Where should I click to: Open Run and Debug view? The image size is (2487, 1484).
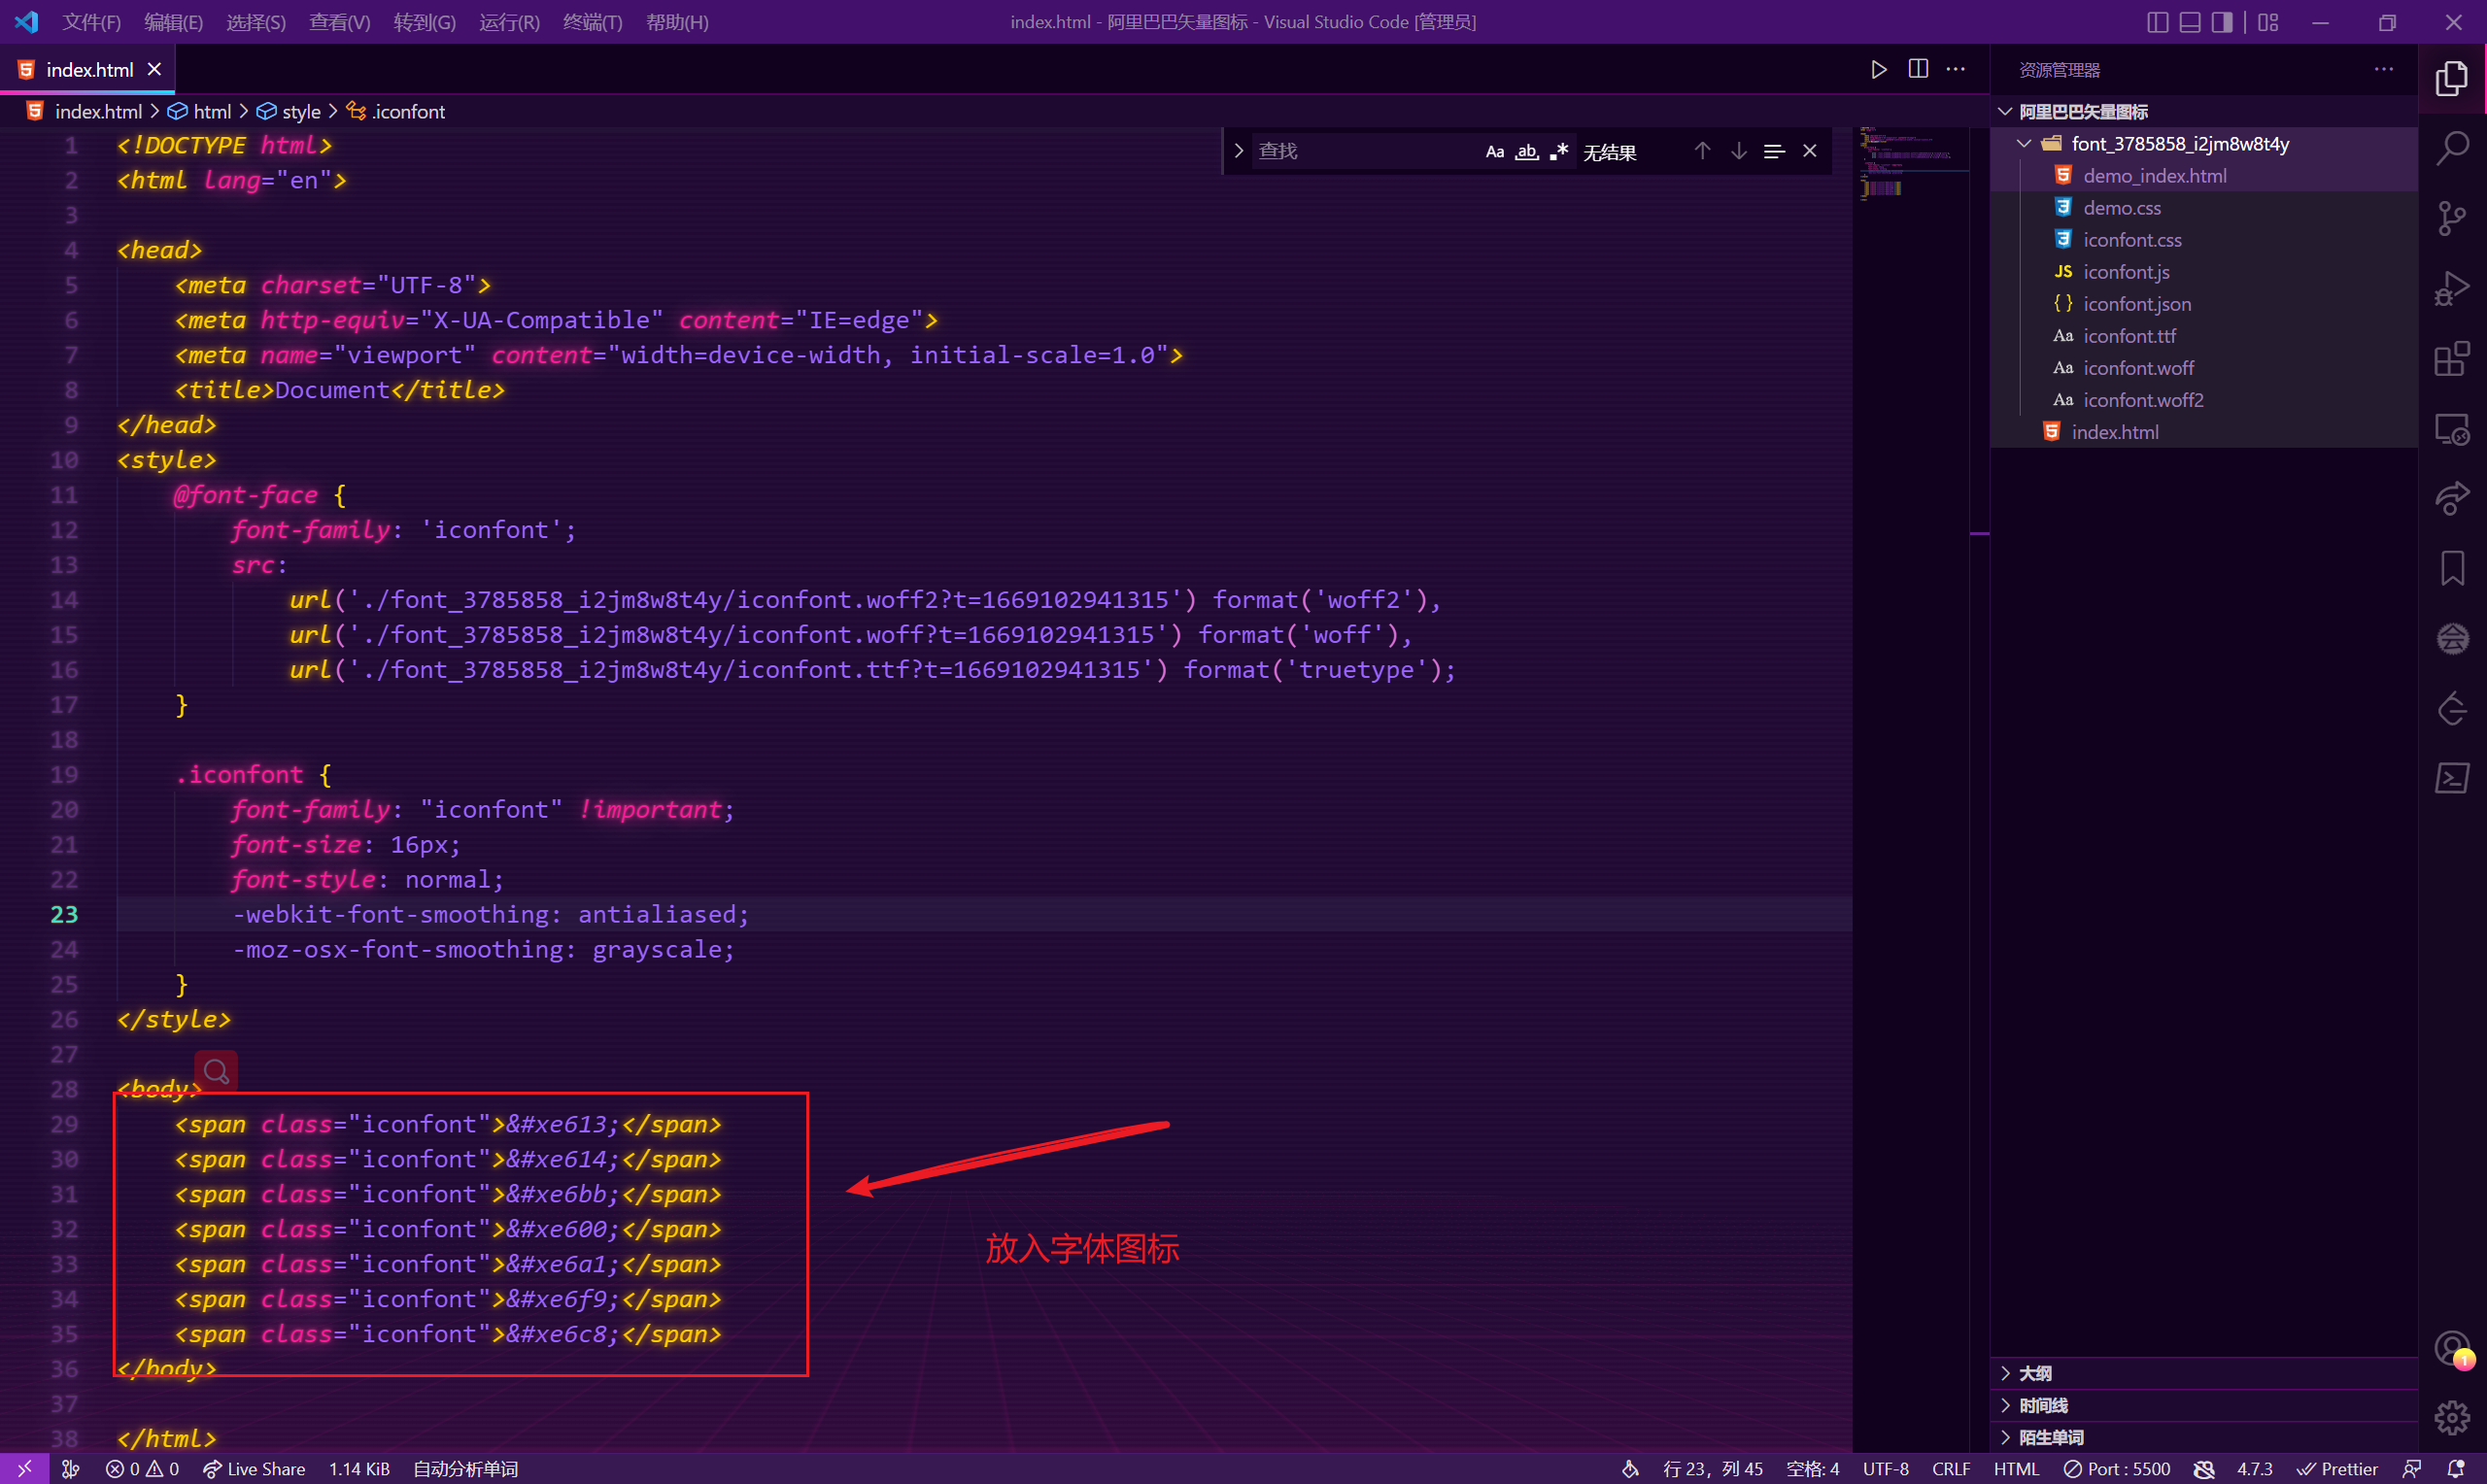coord(2451,289)
